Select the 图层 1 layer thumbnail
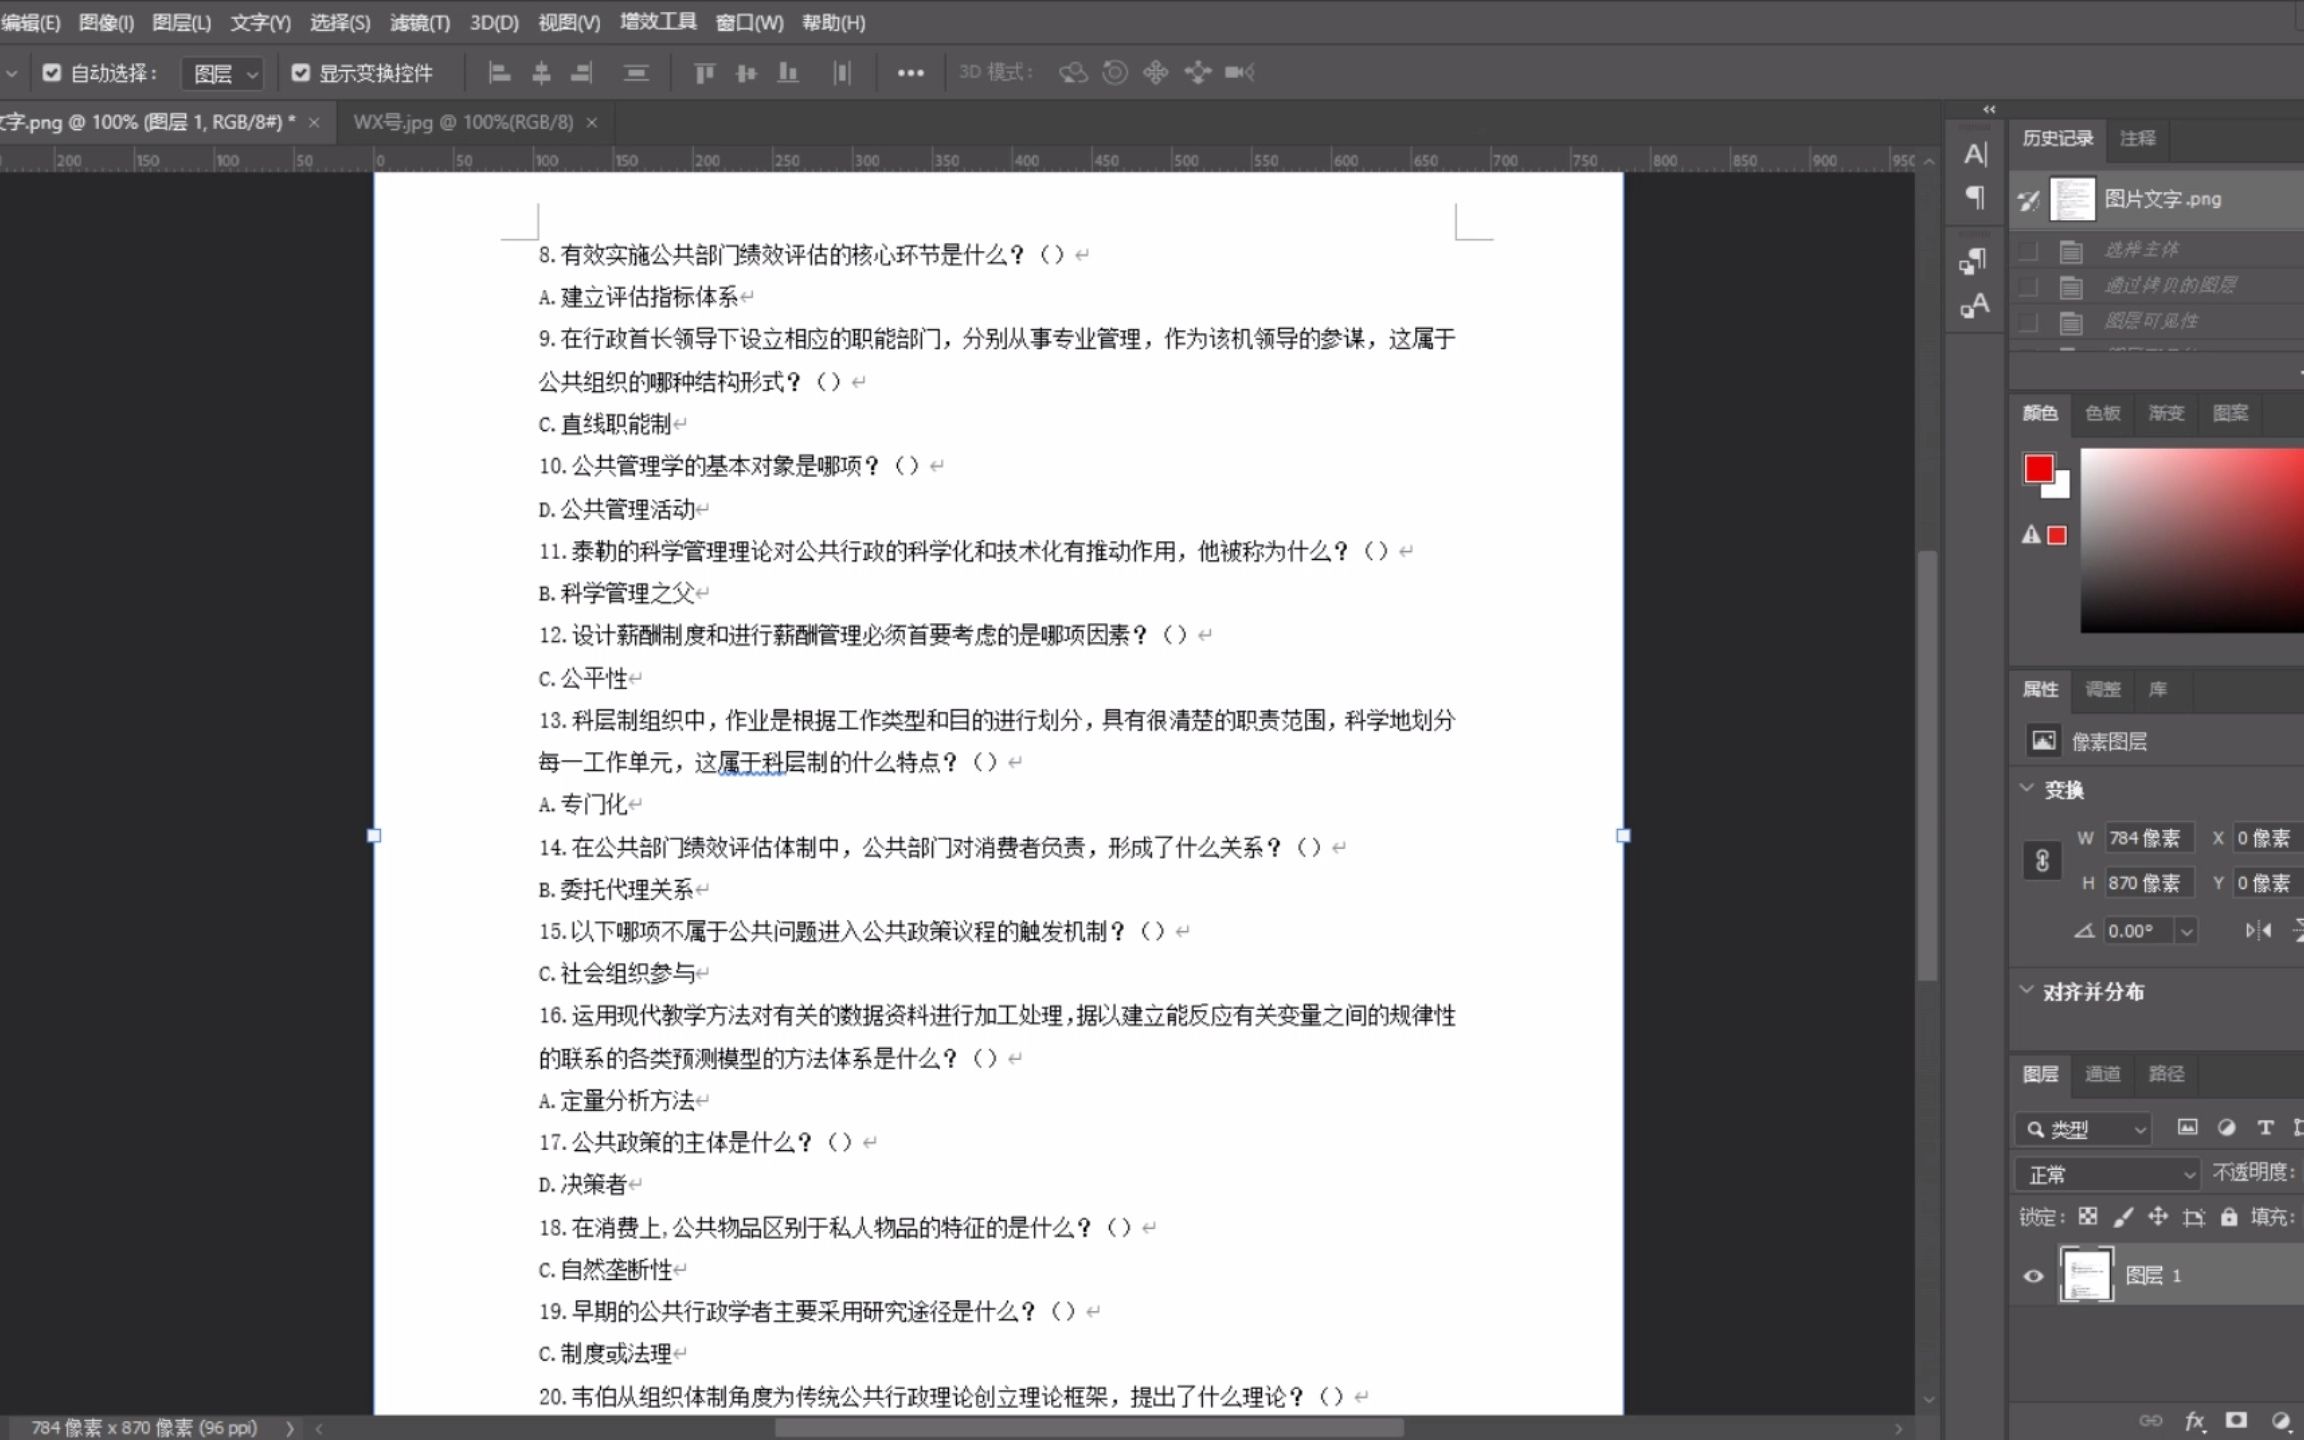Viewport: 2304px width, 1440px height. coord(2086,1275)
